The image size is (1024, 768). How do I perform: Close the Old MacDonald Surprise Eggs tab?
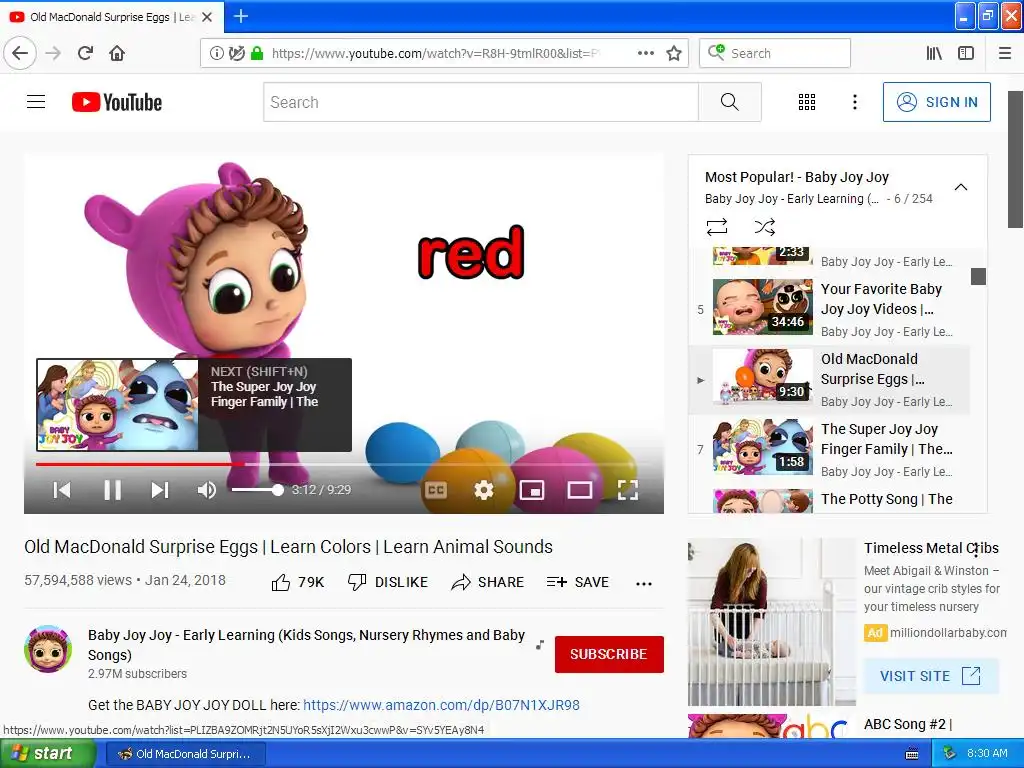(207, 17)
